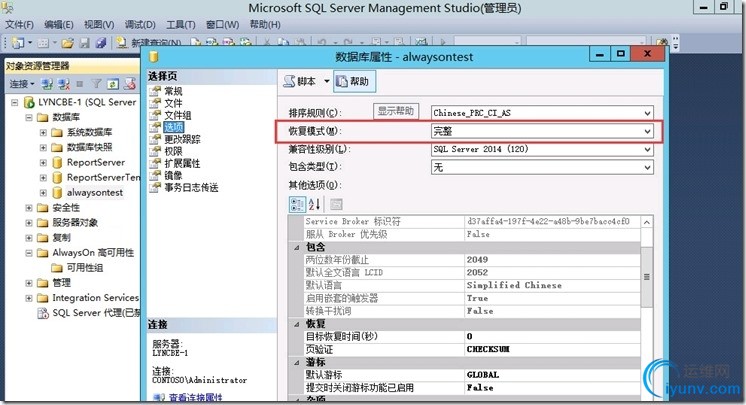Click the Disconnect icon in Object Explorer
746x405 pixels.
tap(63, 84)
